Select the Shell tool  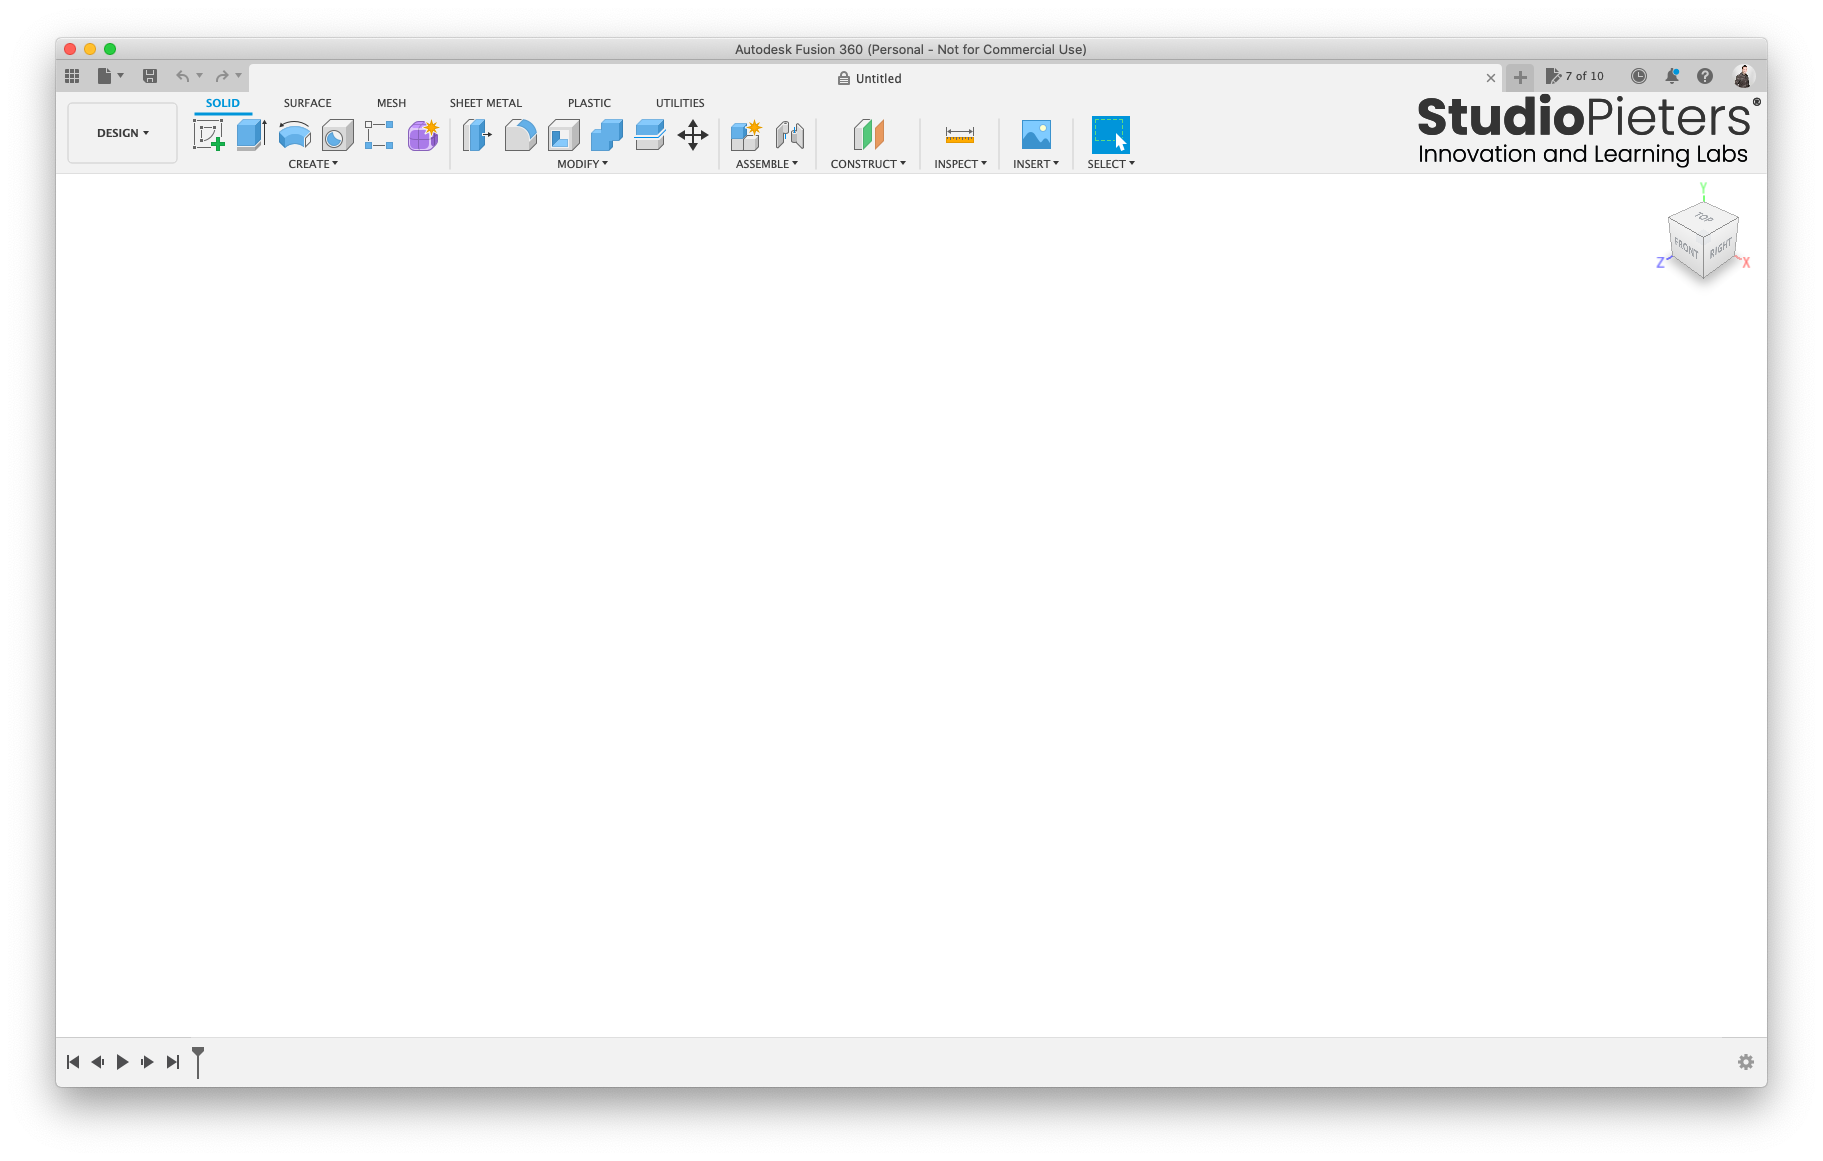(563, 135)
